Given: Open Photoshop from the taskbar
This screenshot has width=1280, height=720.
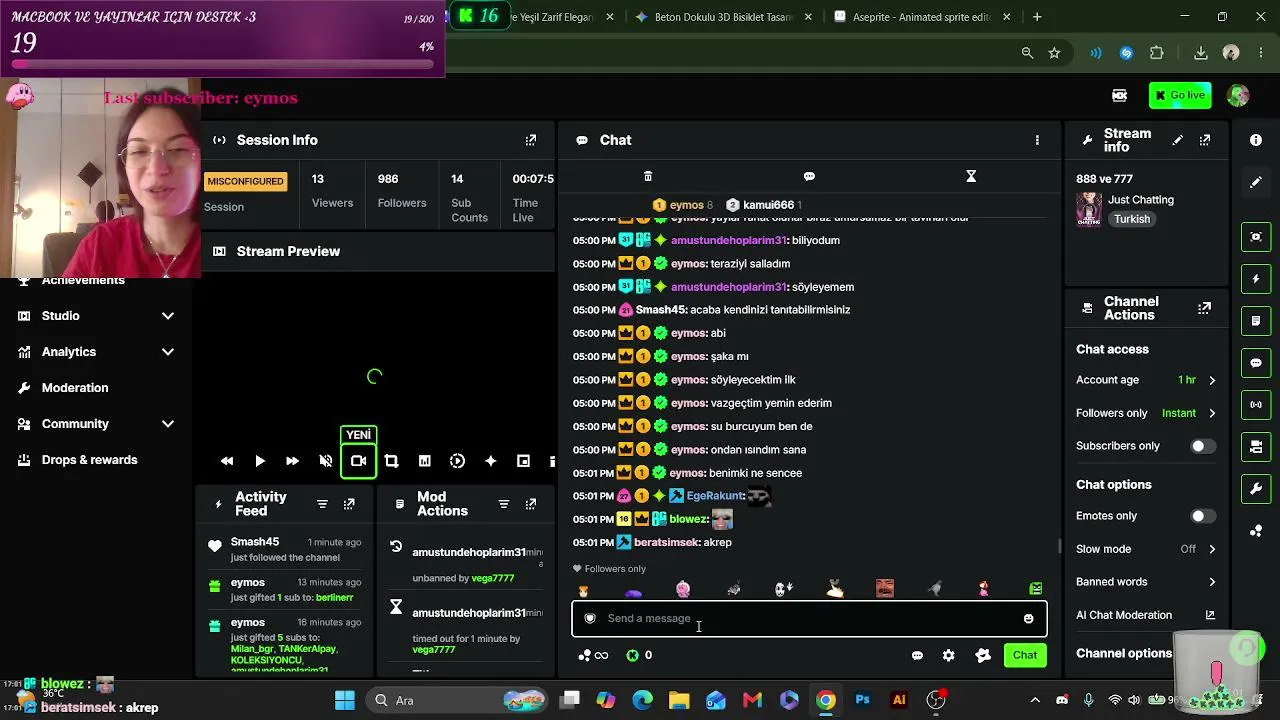Looking at the screenshot, I should coord(862,700).
